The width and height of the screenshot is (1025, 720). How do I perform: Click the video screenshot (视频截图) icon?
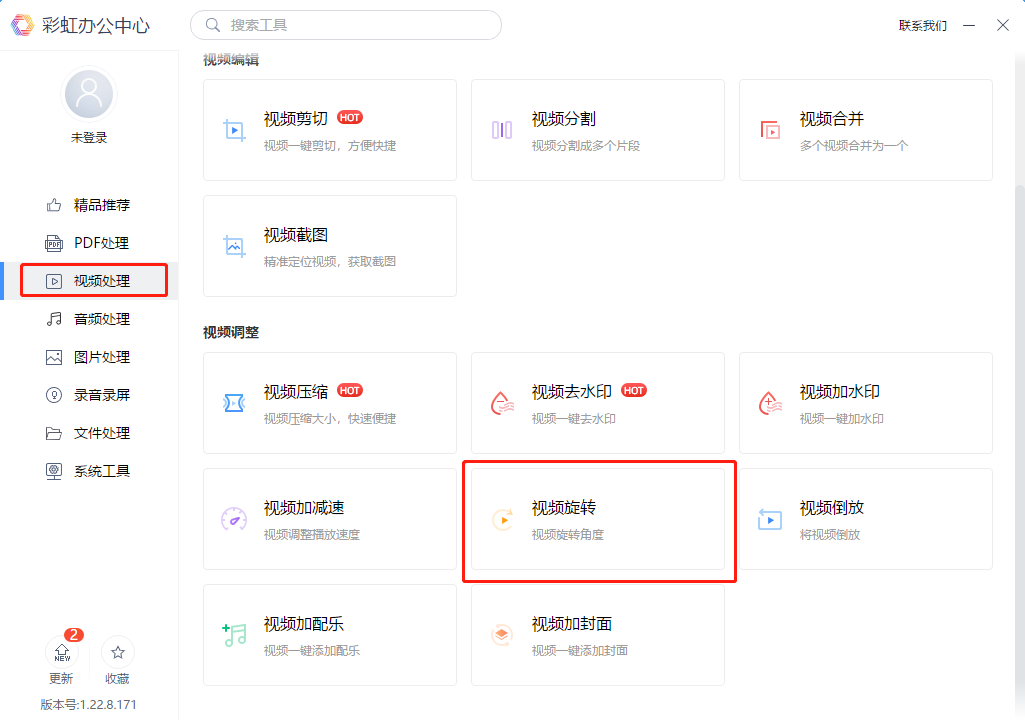234,246
